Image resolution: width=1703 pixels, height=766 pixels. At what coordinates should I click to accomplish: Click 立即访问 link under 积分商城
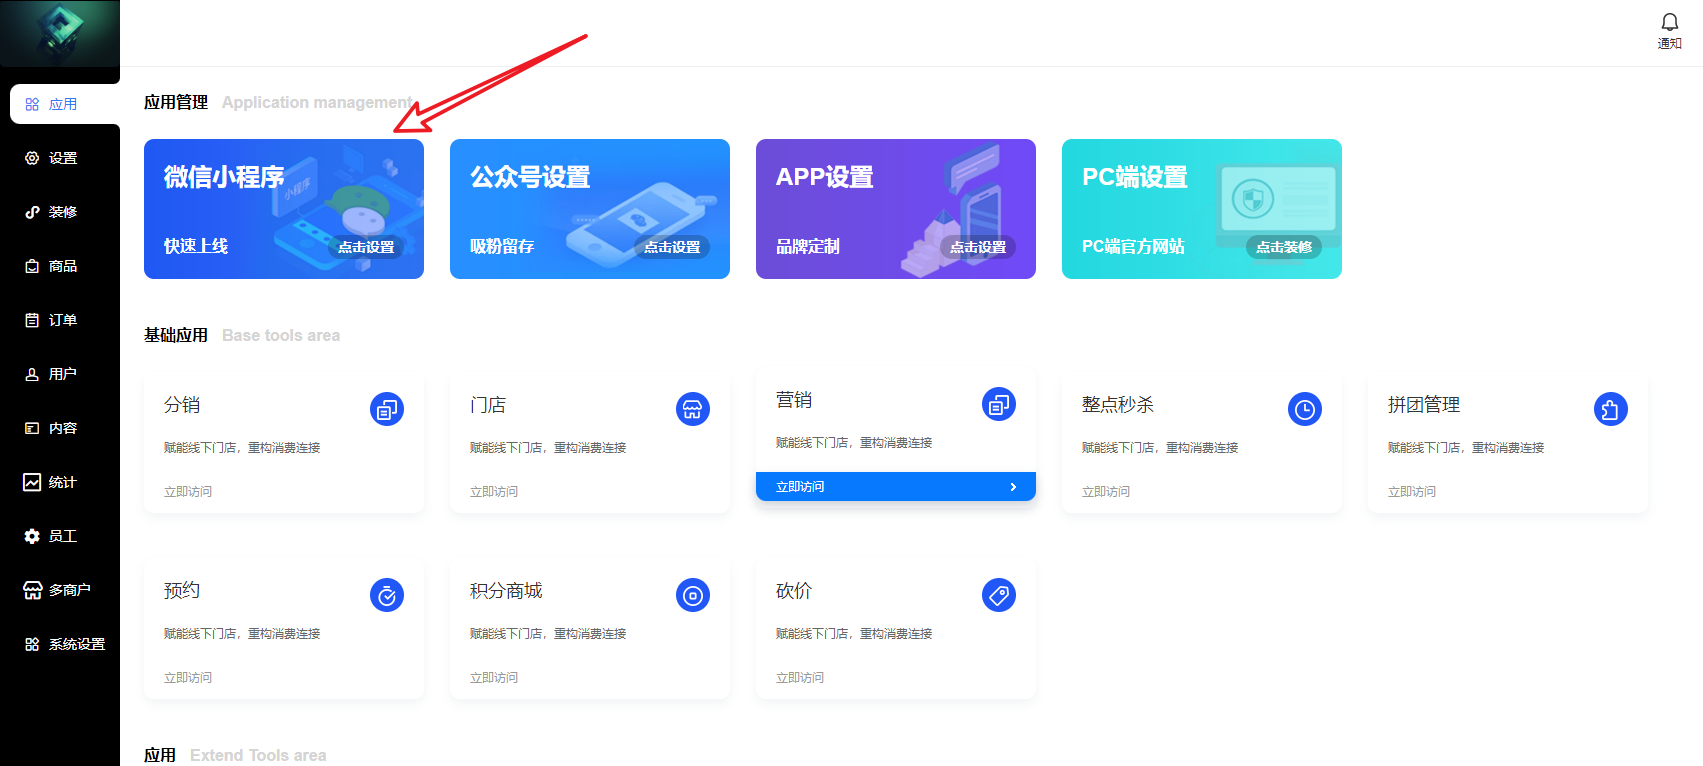point(494,678)
